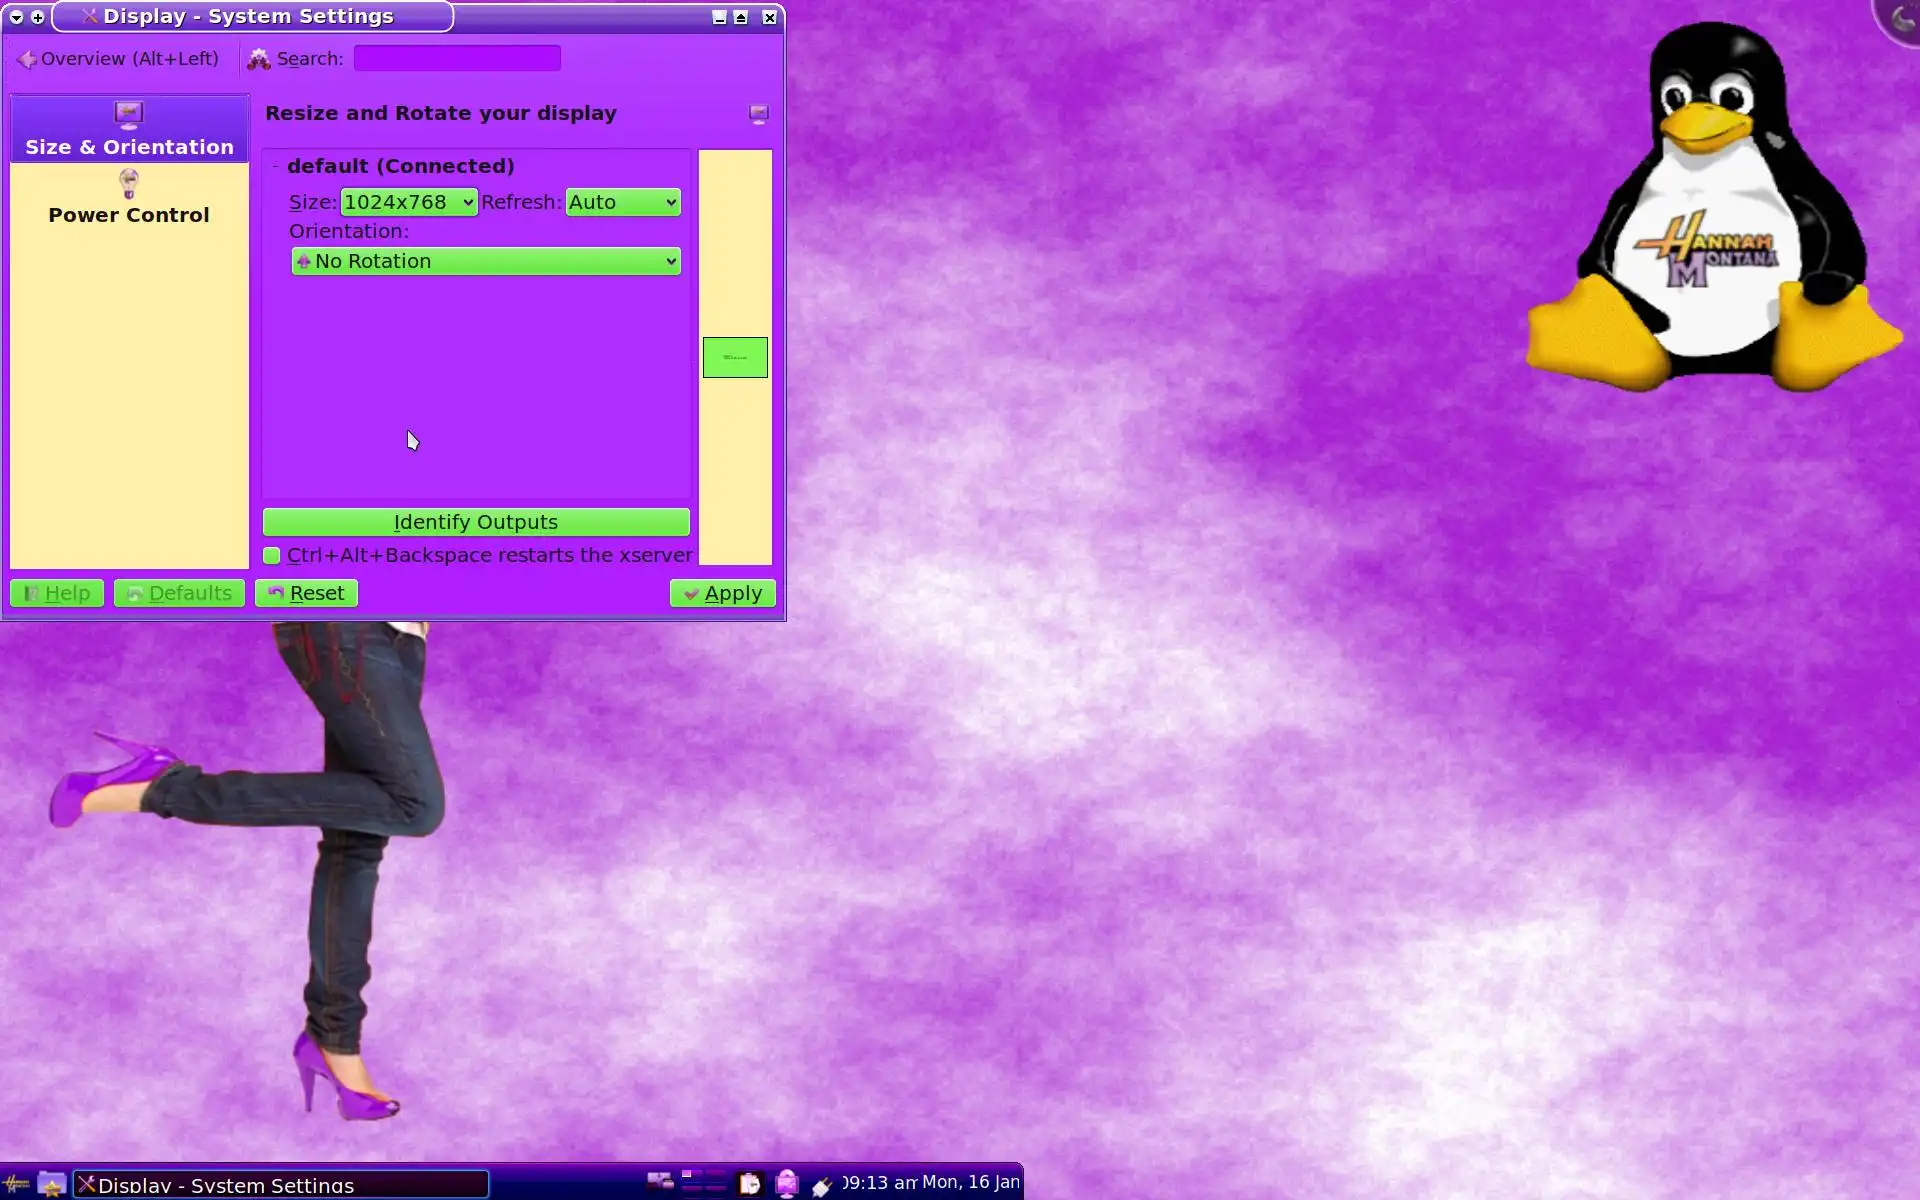Click the Apply button

coord(722,593)
